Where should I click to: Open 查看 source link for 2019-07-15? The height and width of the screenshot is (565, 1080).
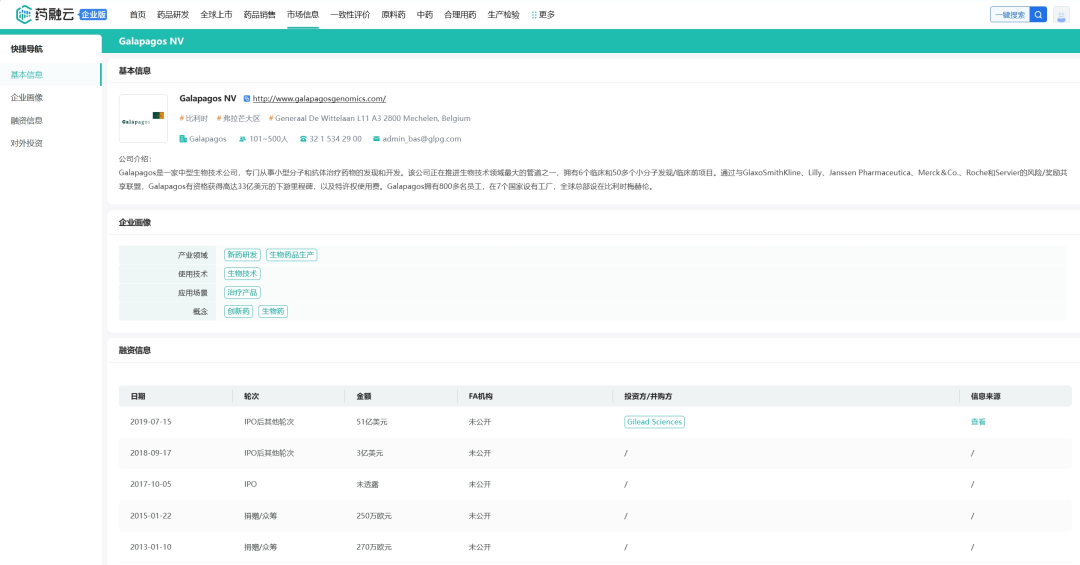point(978,422)
